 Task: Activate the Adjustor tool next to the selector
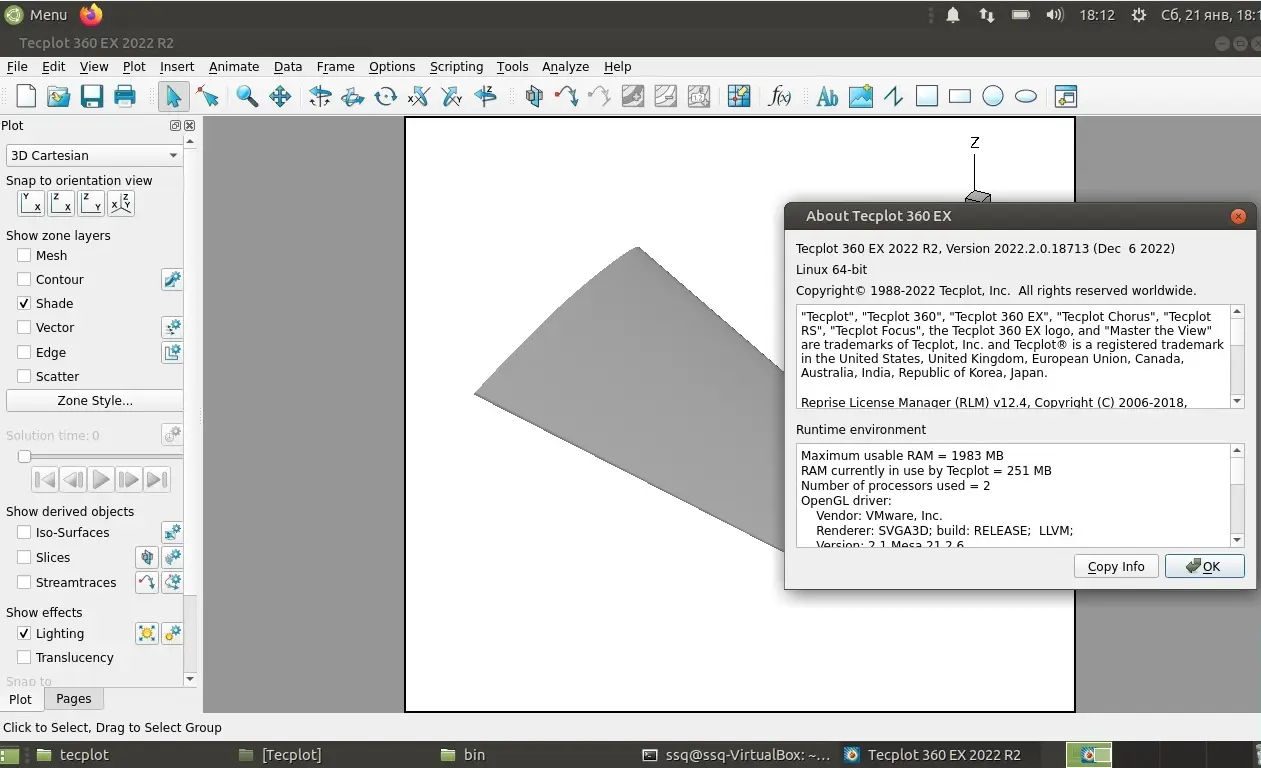[208, 97]
